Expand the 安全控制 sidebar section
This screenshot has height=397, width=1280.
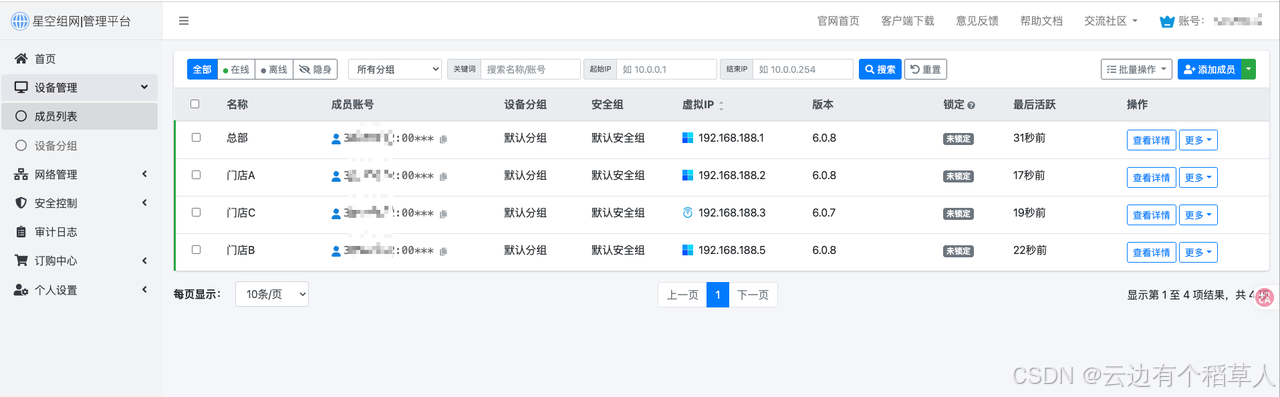(80, 203)
